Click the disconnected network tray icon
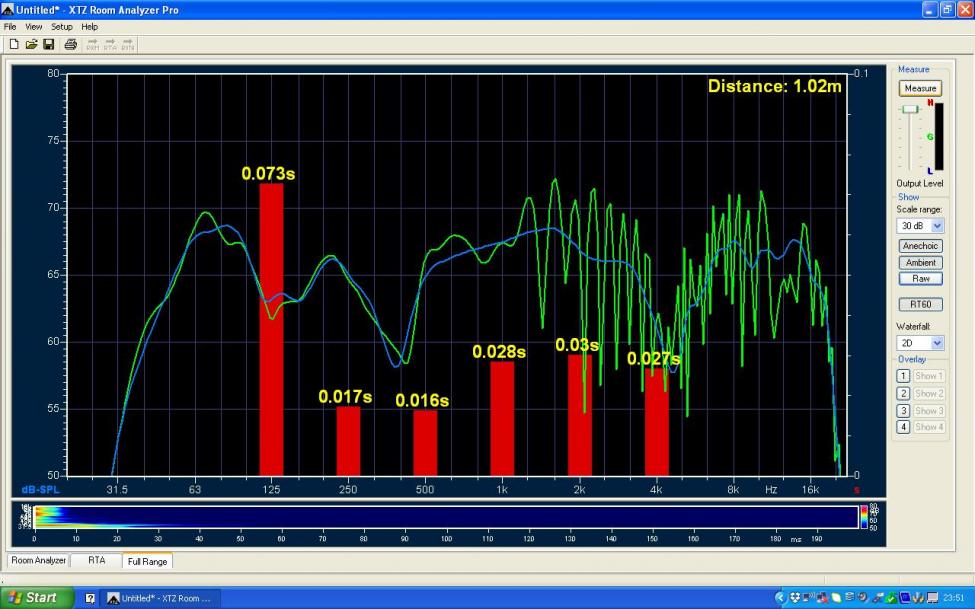Screen dimensions: 975x609 point(823,598)
